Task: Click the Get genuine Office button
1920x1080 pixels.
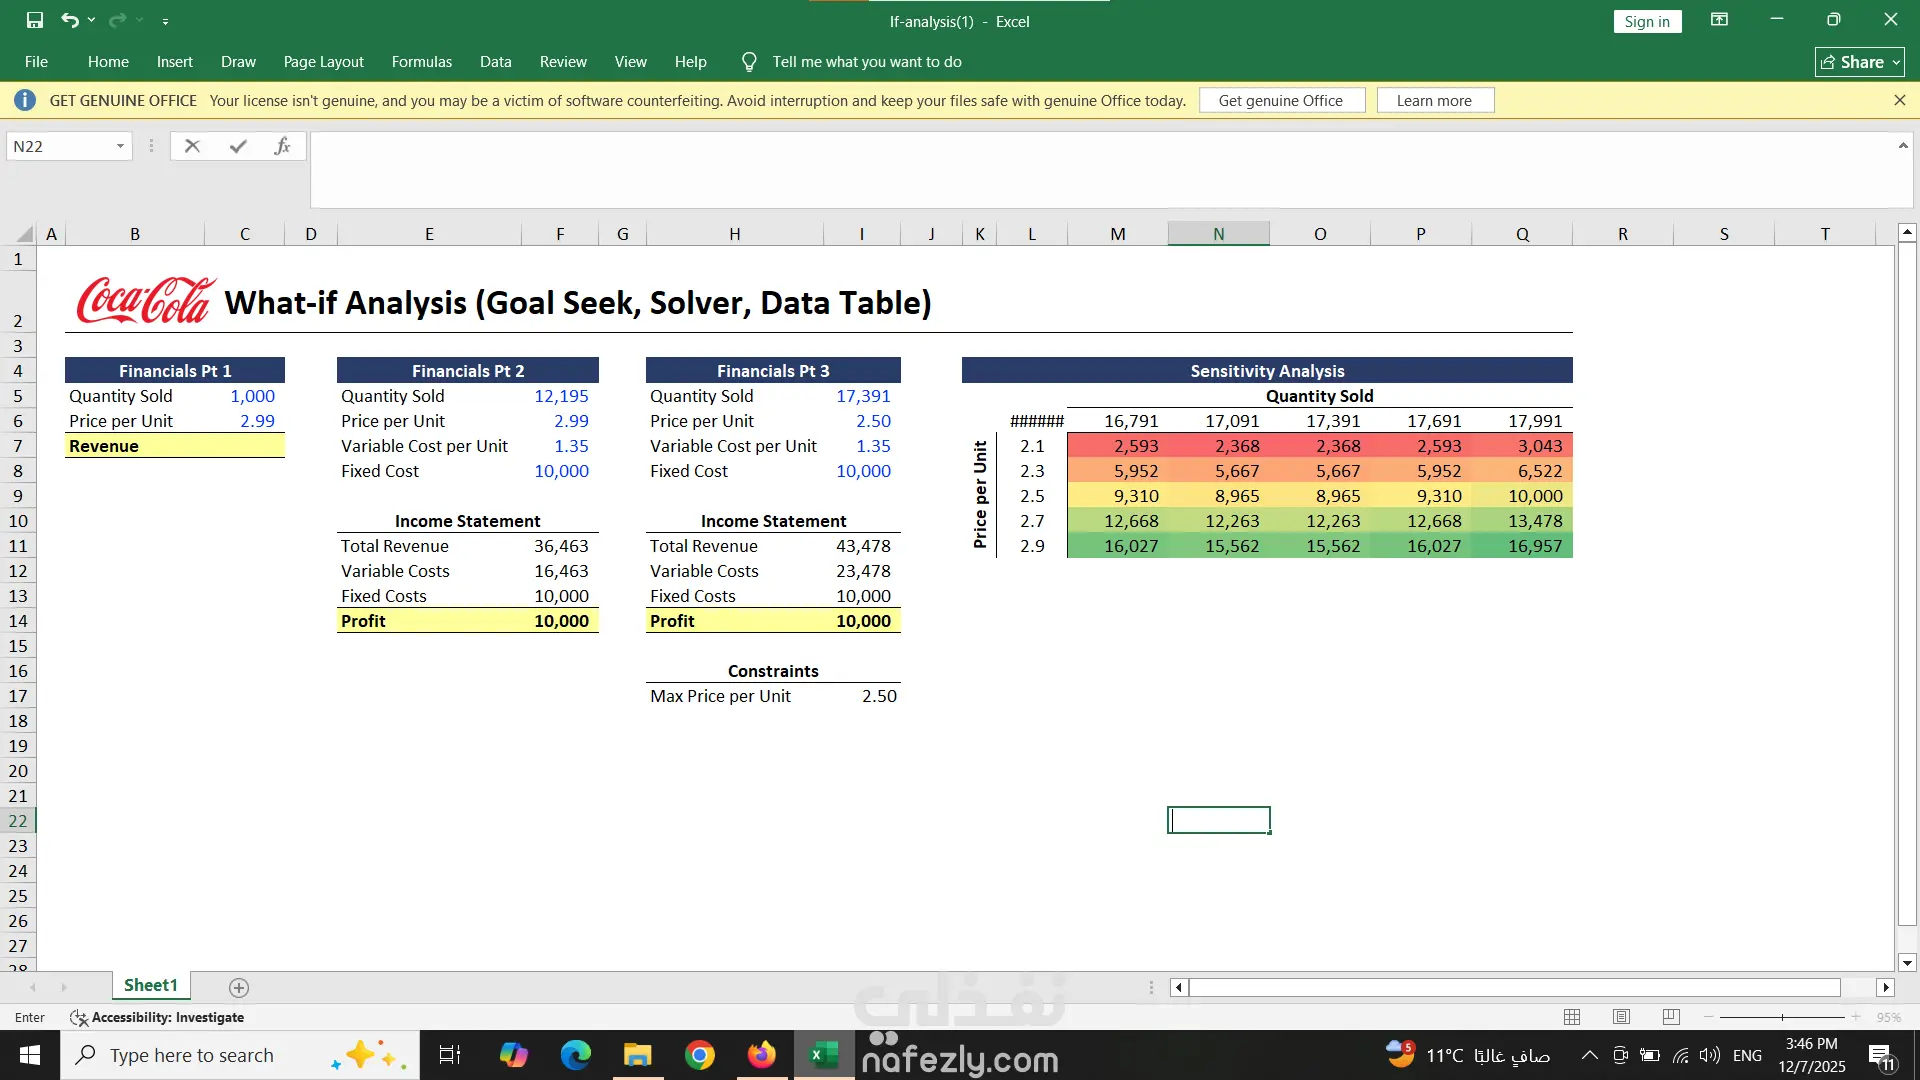Action: [1280, 100]
